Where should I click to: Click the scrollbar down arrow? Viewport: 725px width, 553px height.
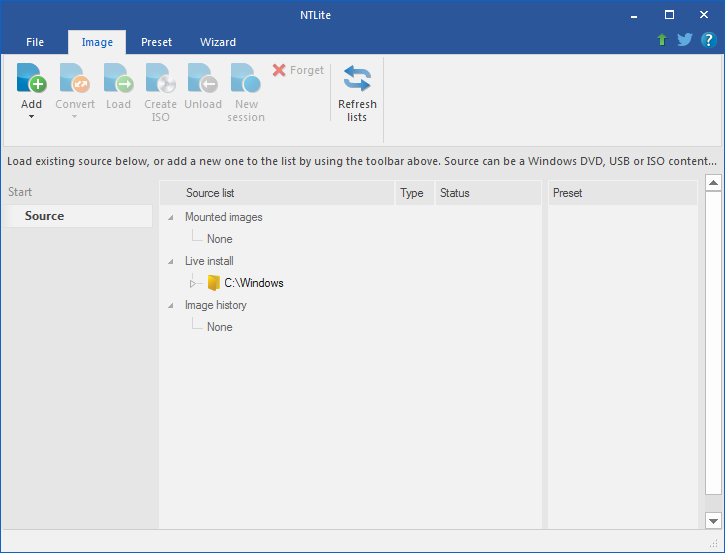[713, 521]
